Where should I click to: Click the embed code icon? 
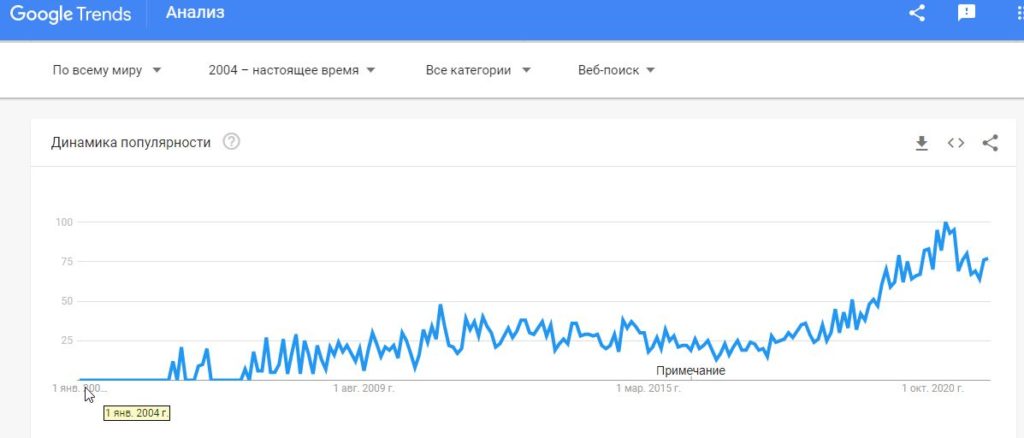pos(956,143)
